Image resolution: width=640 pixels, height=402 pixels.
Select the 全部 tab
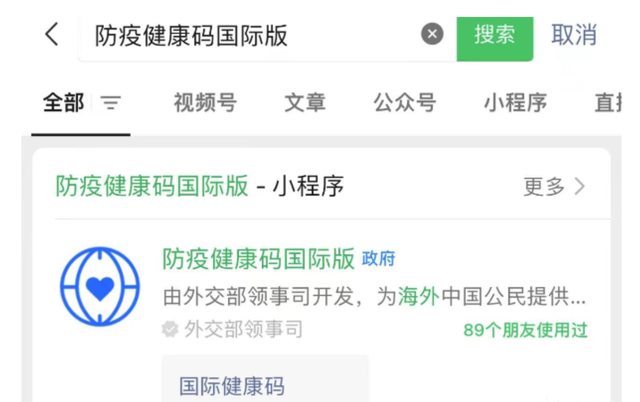coord(64,102)
